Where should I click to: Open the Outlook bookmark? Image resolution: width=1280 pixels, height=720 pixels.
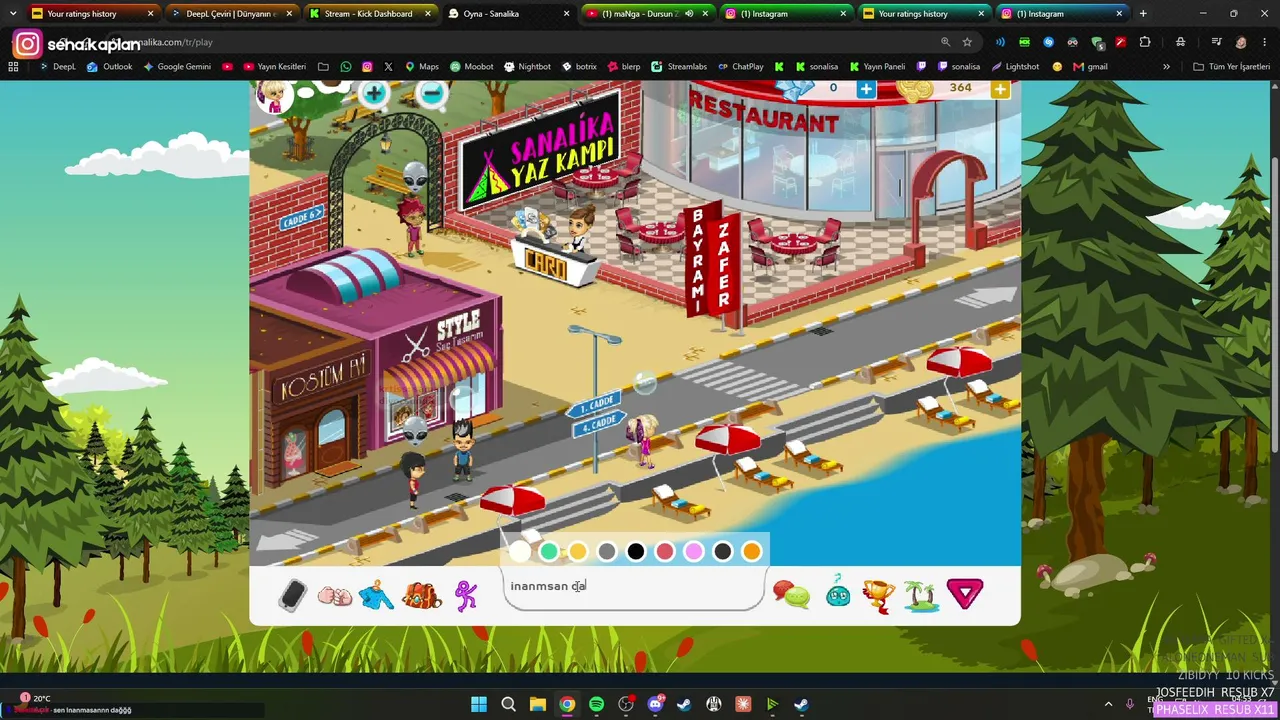click(x=109, y=67)
